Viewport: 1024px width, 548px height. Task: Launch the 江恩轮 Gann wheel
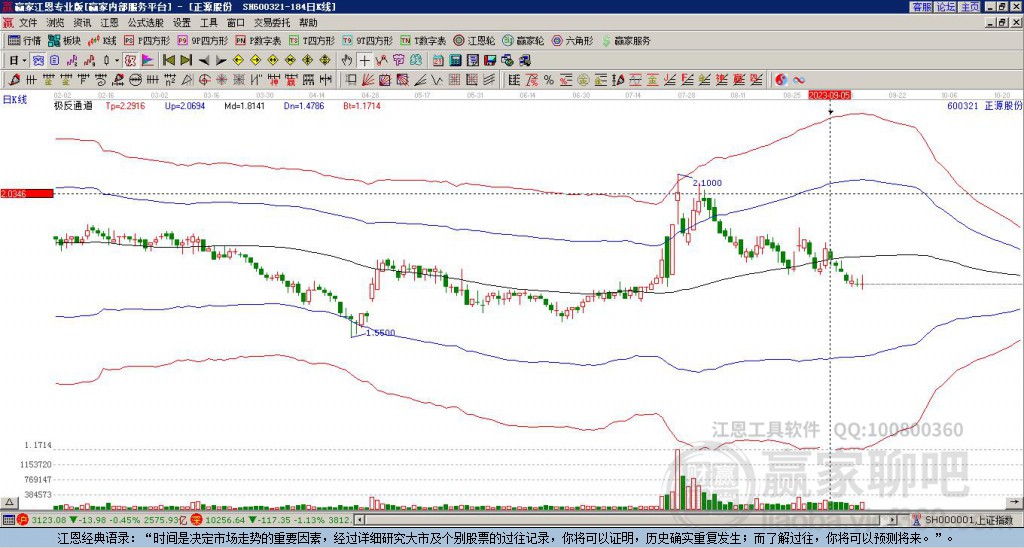474,40
